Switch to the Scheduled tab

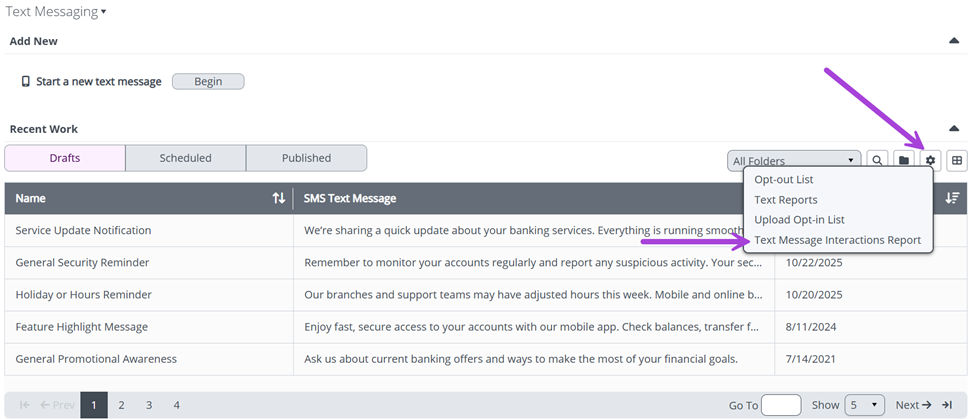tap(185, 158)
